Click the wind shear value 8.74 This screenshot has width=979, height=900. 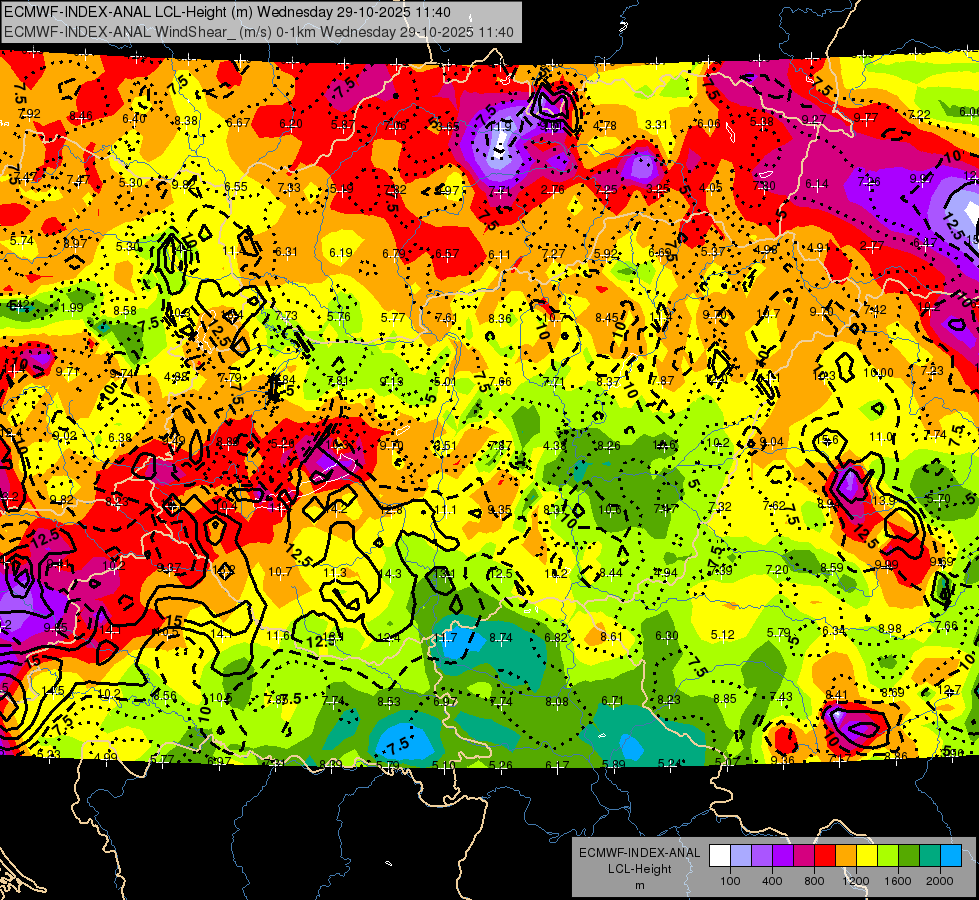pyautogui.click(x=501, y=638)
